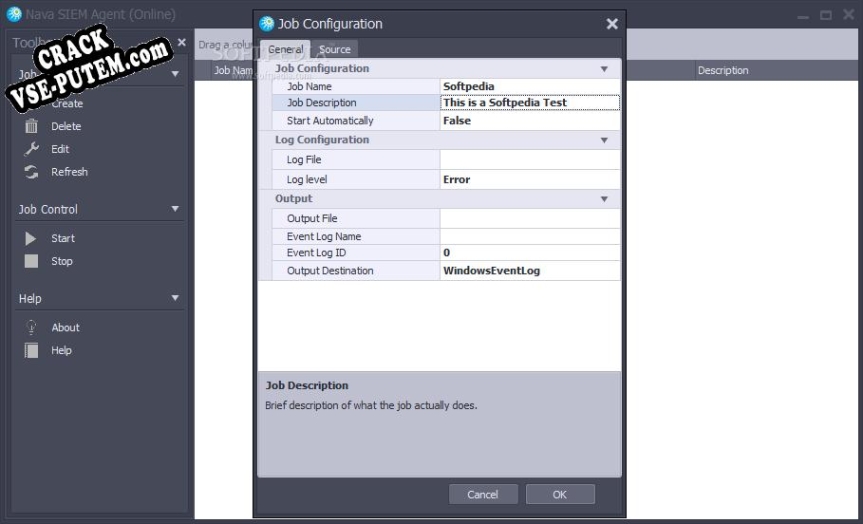Select the Log level property label
Image resolution: width=863 pixels, height=524 pixels.
307,179
